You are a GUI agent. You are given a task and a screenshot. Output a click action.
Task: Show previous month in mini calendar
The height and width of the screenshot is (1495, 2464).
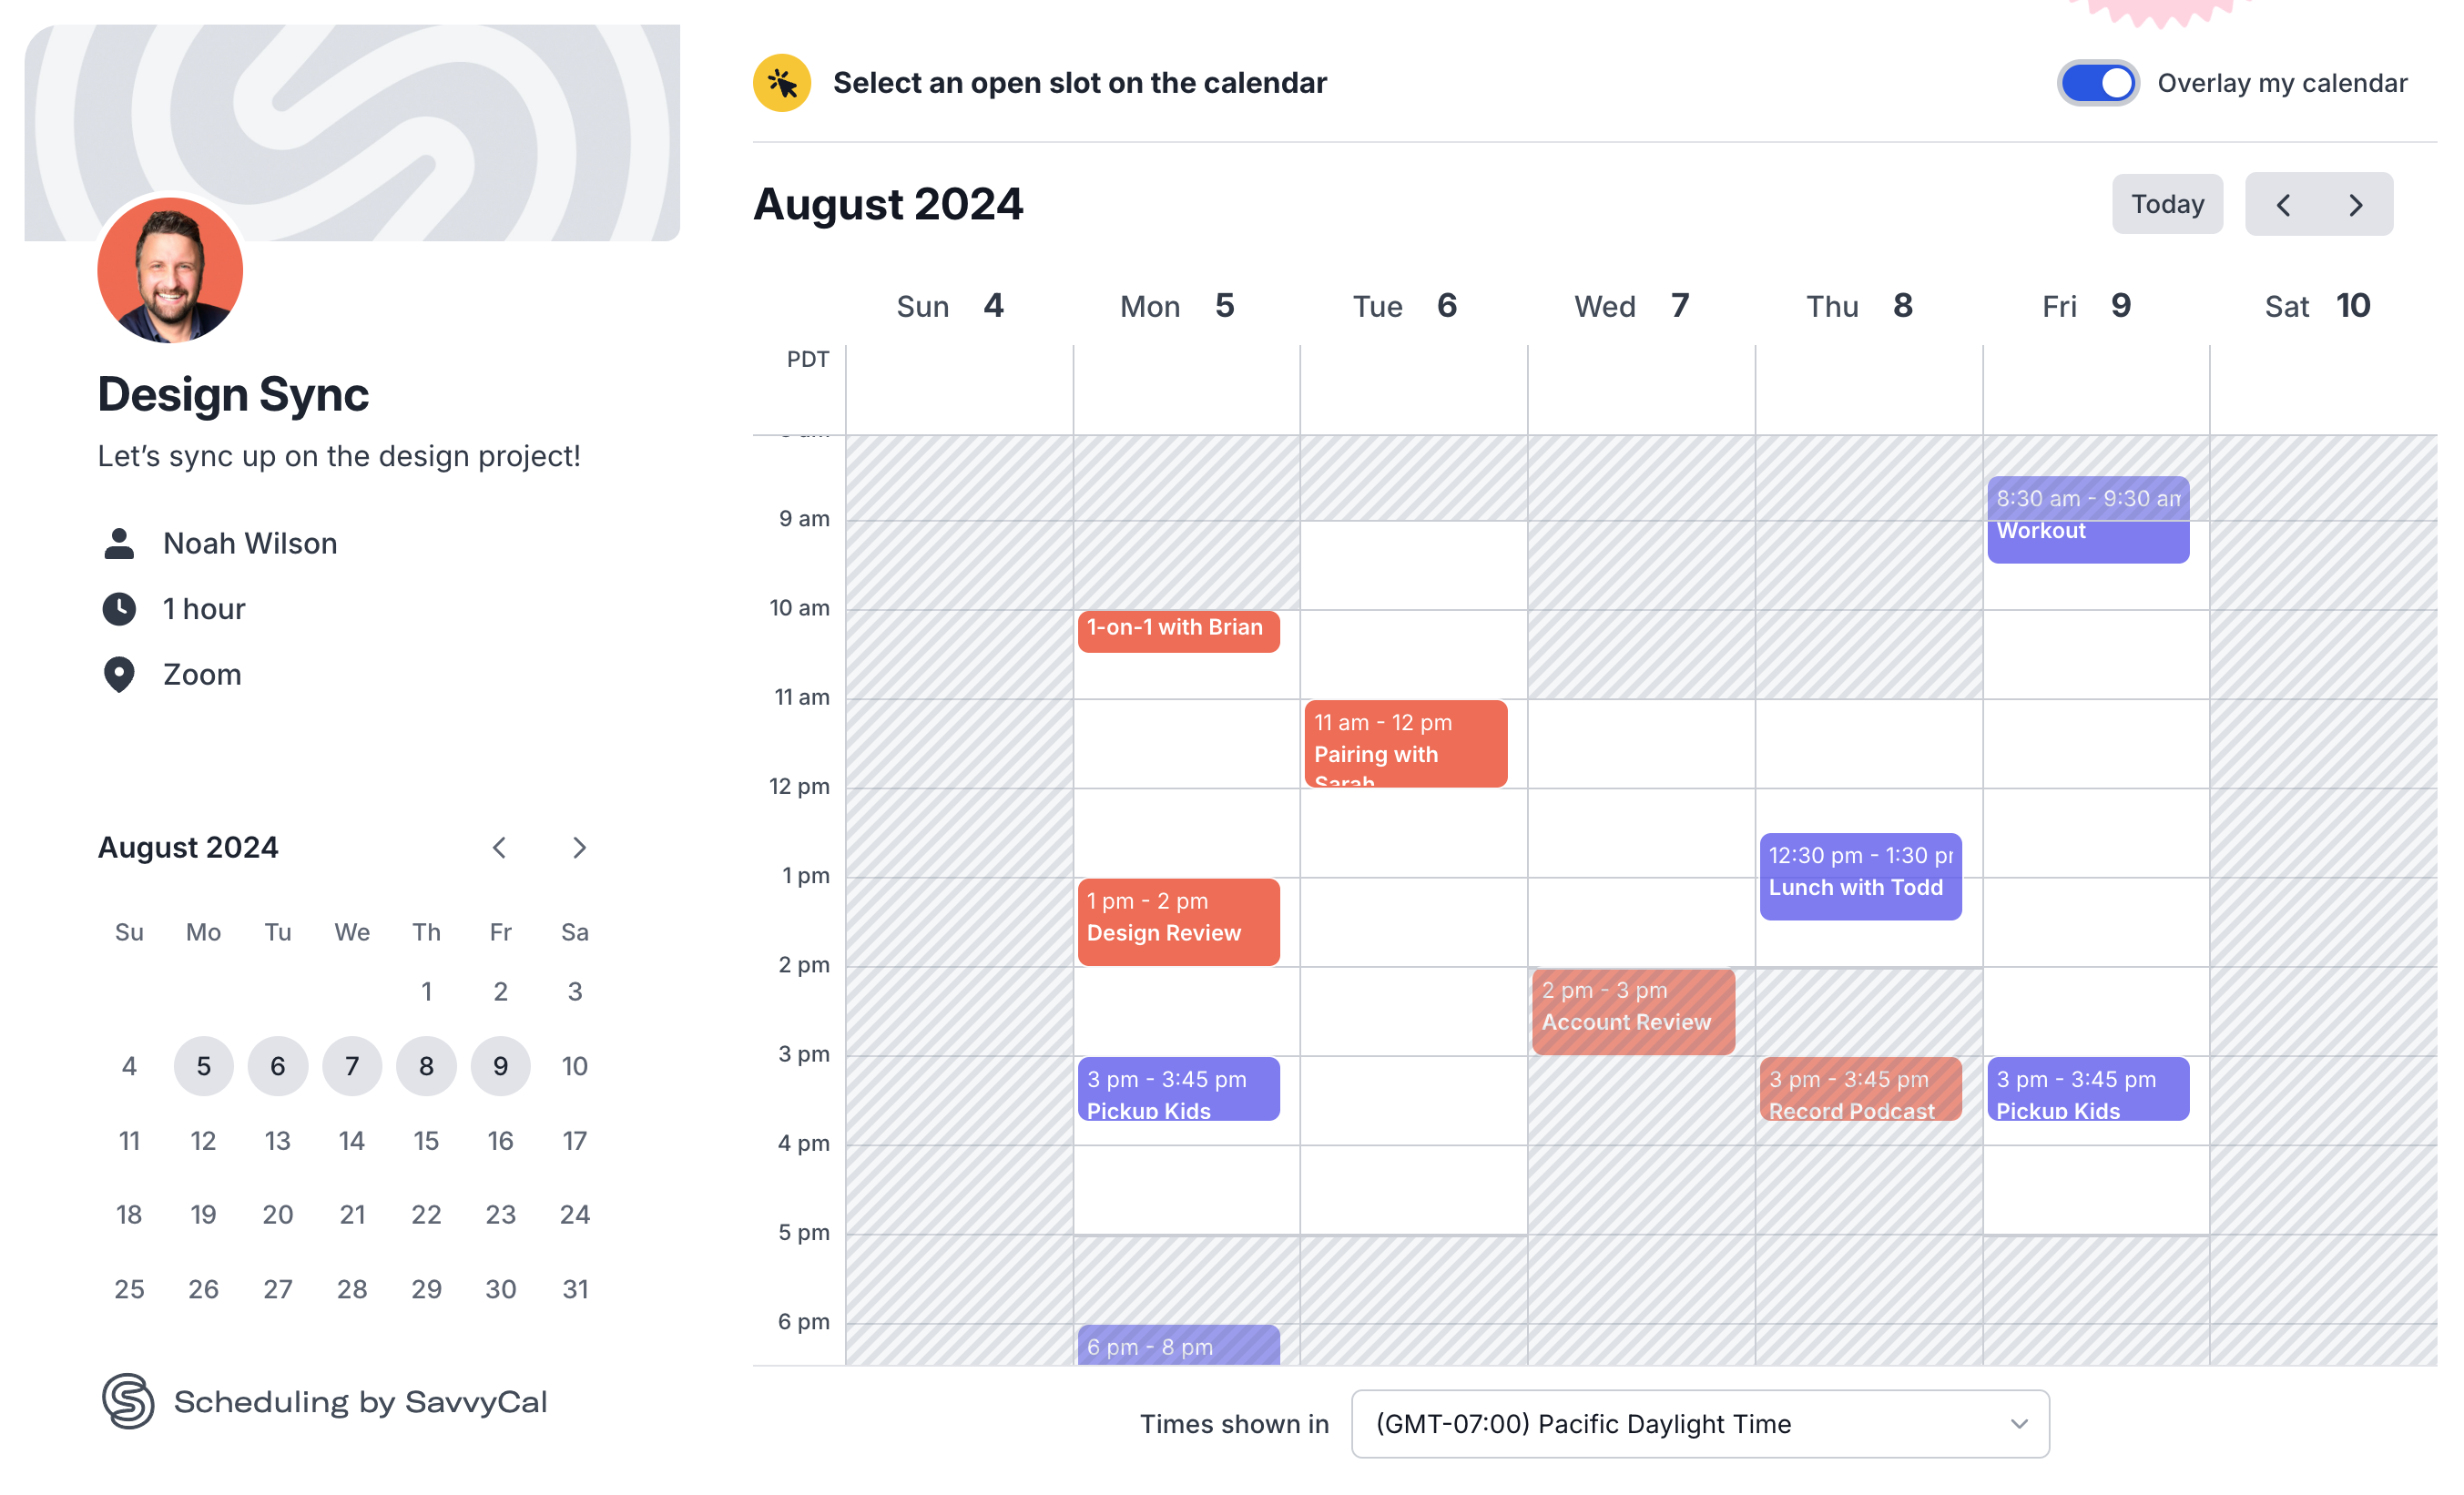[x=499, y=848]
